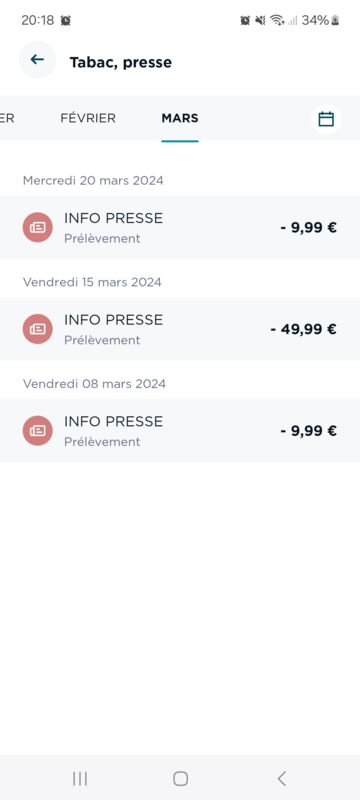360x800 pixels.
Task: Tap the Android home button
Action: pos(181,778)
